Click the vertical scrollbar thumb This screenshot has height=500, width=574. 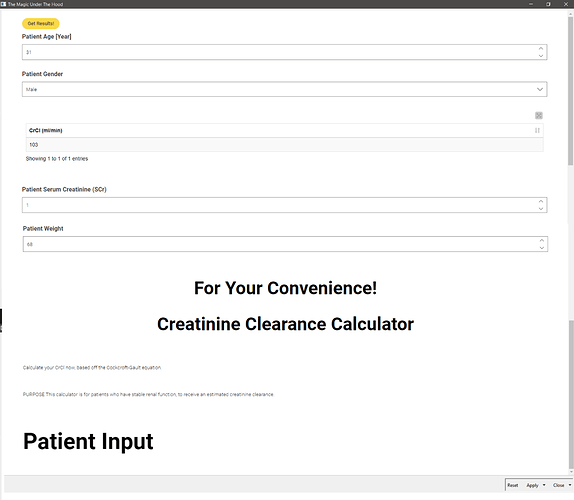pyautogui.click(x=570, y=90)
